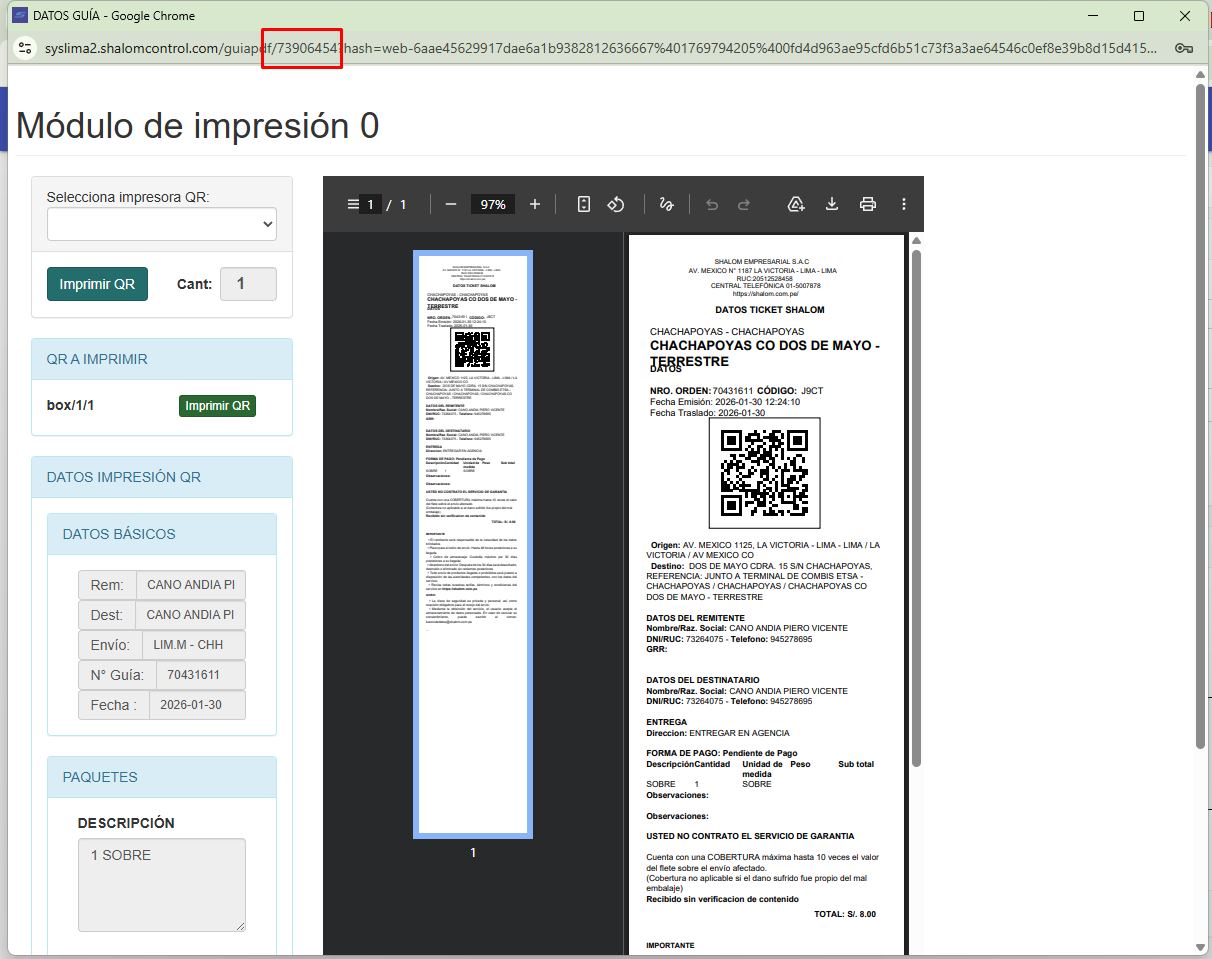Save PDF to Google Drive icon

point(796,204)
